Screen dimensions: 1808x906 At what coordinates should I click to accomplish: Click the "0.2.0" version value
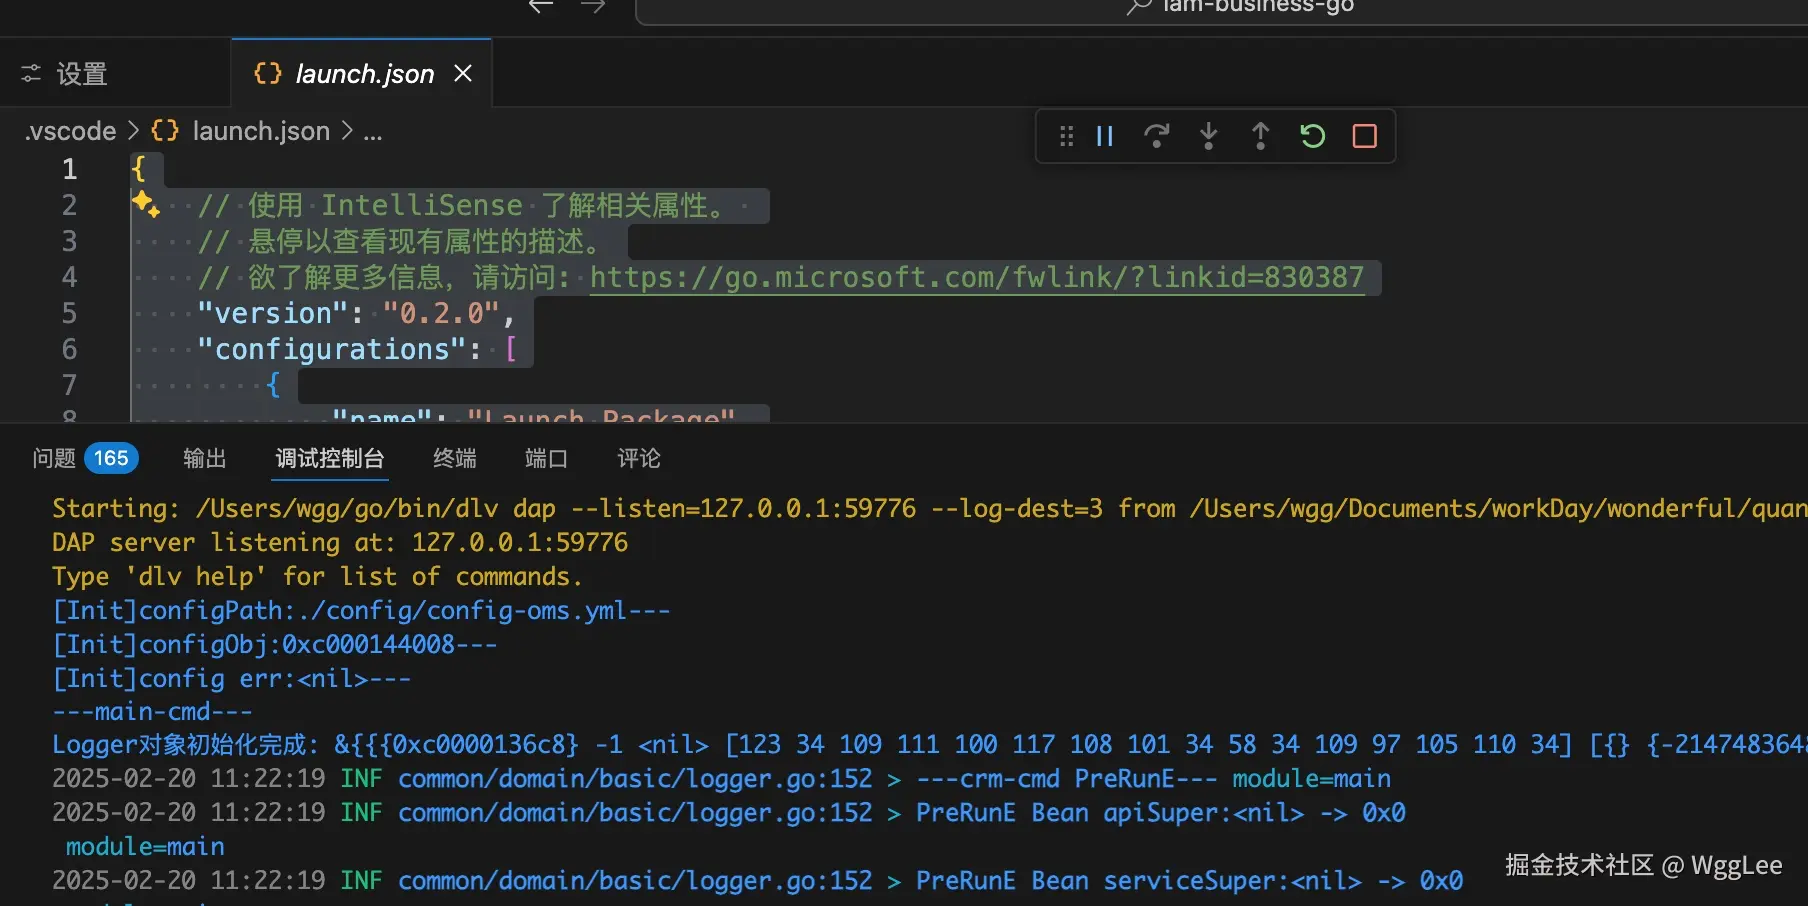[x=441, y=313]
